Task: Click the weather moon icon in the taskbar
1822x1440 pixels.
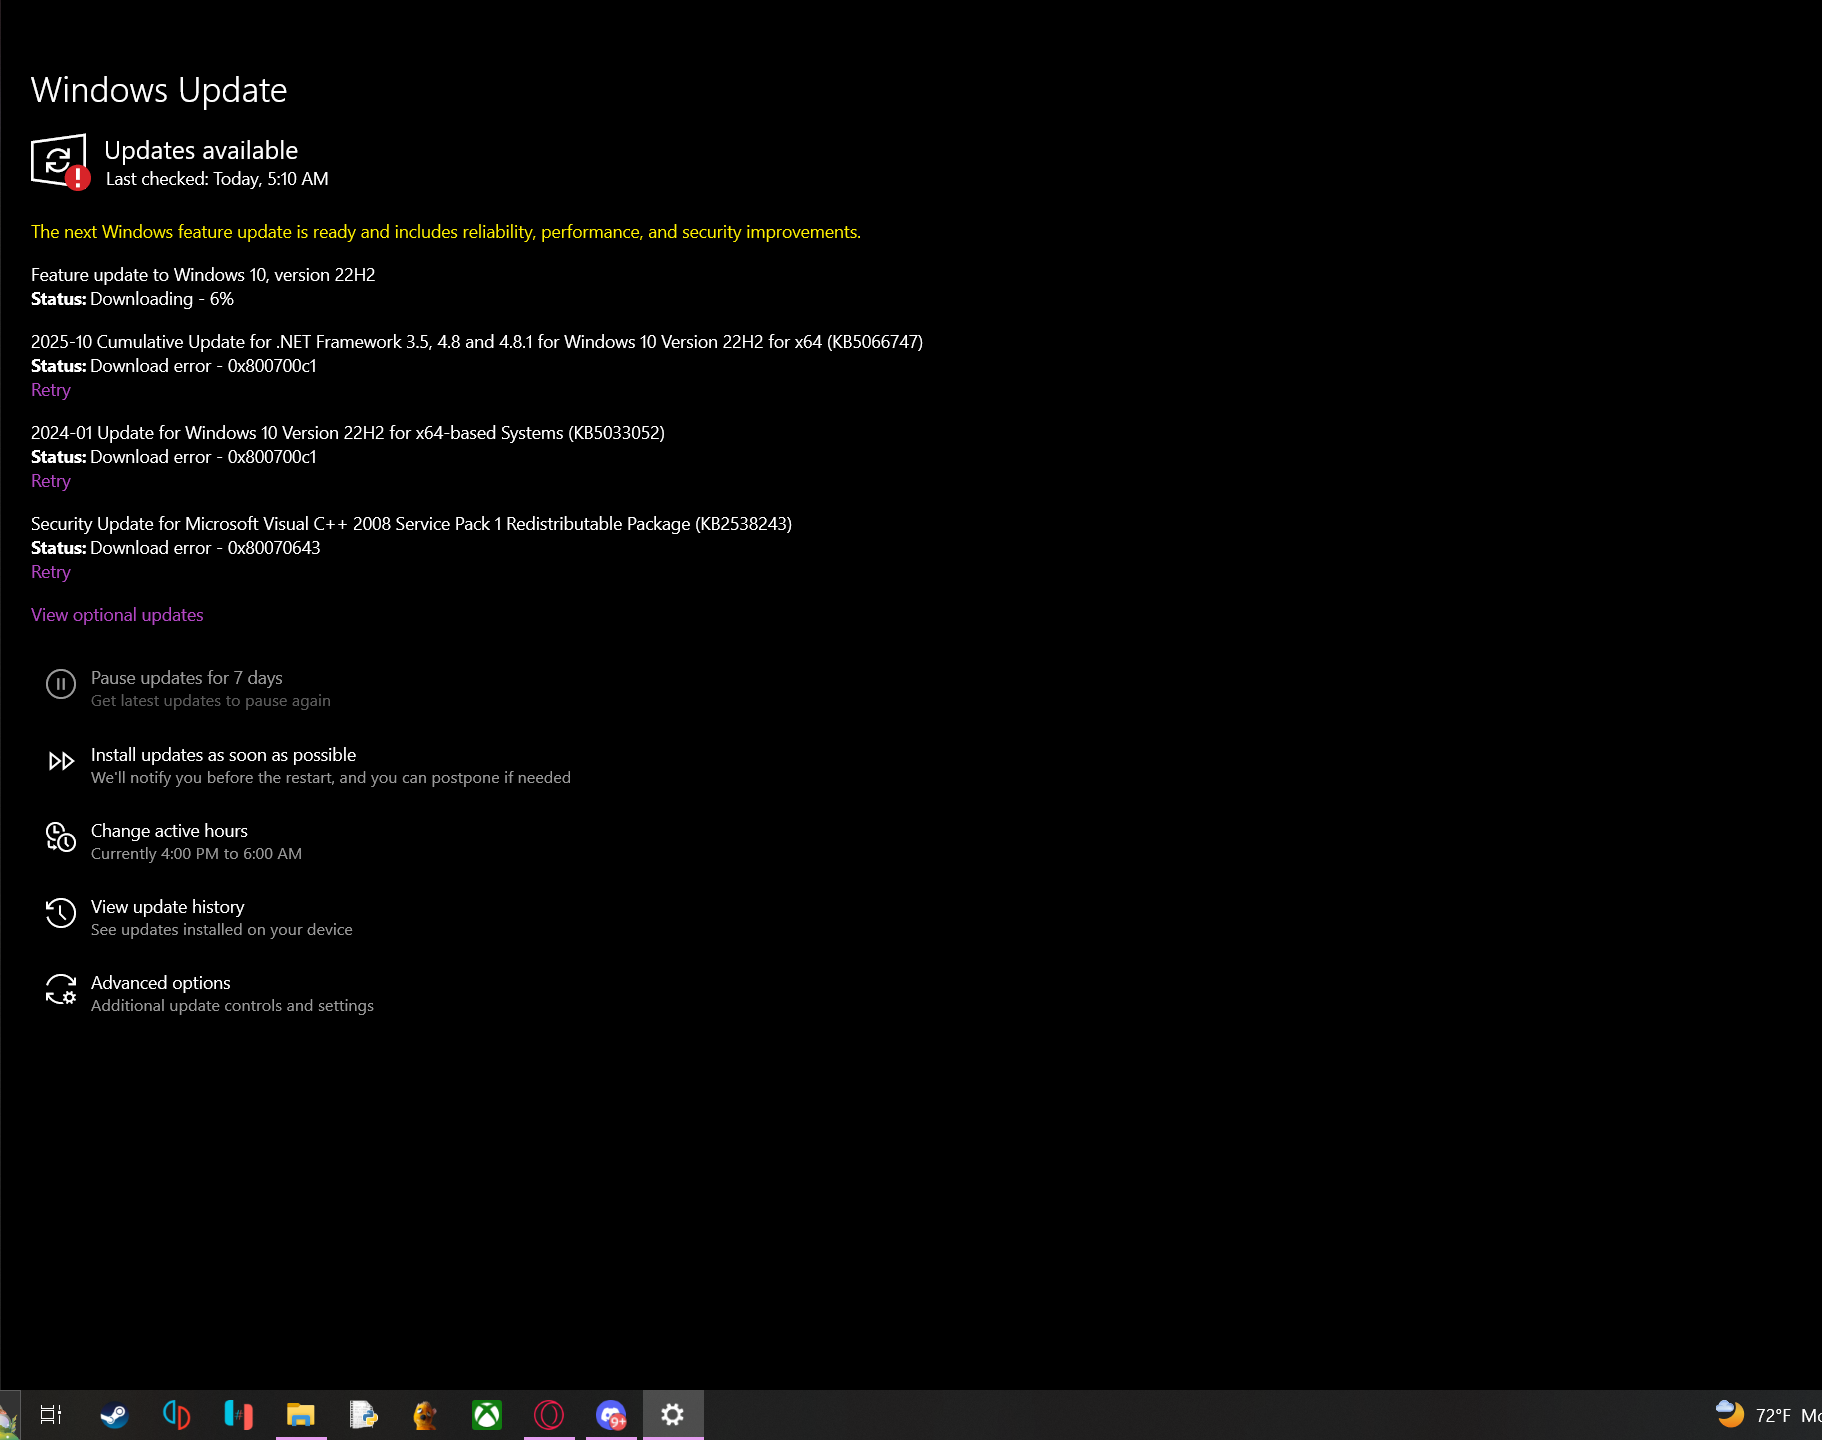Action: point(1729,1414)
